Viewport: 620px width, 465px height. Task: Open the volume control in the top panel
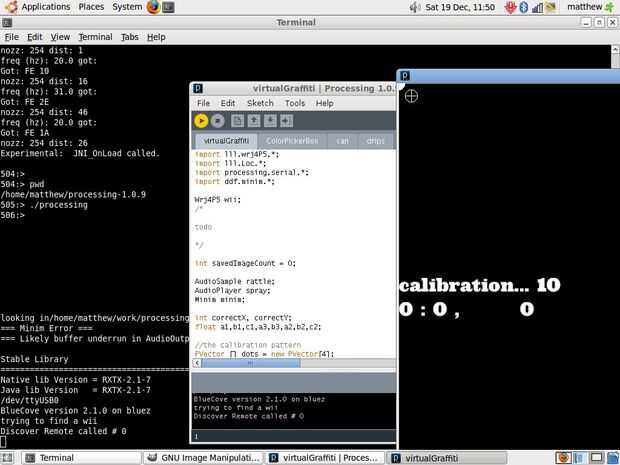pyautogui.click(x=414, y=7)
